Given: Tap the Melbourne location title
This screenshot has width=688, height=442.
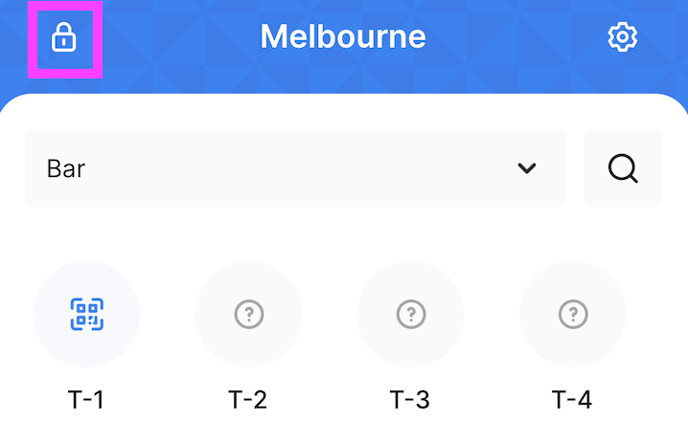Looking at the screenshot, I should (343, 38).
